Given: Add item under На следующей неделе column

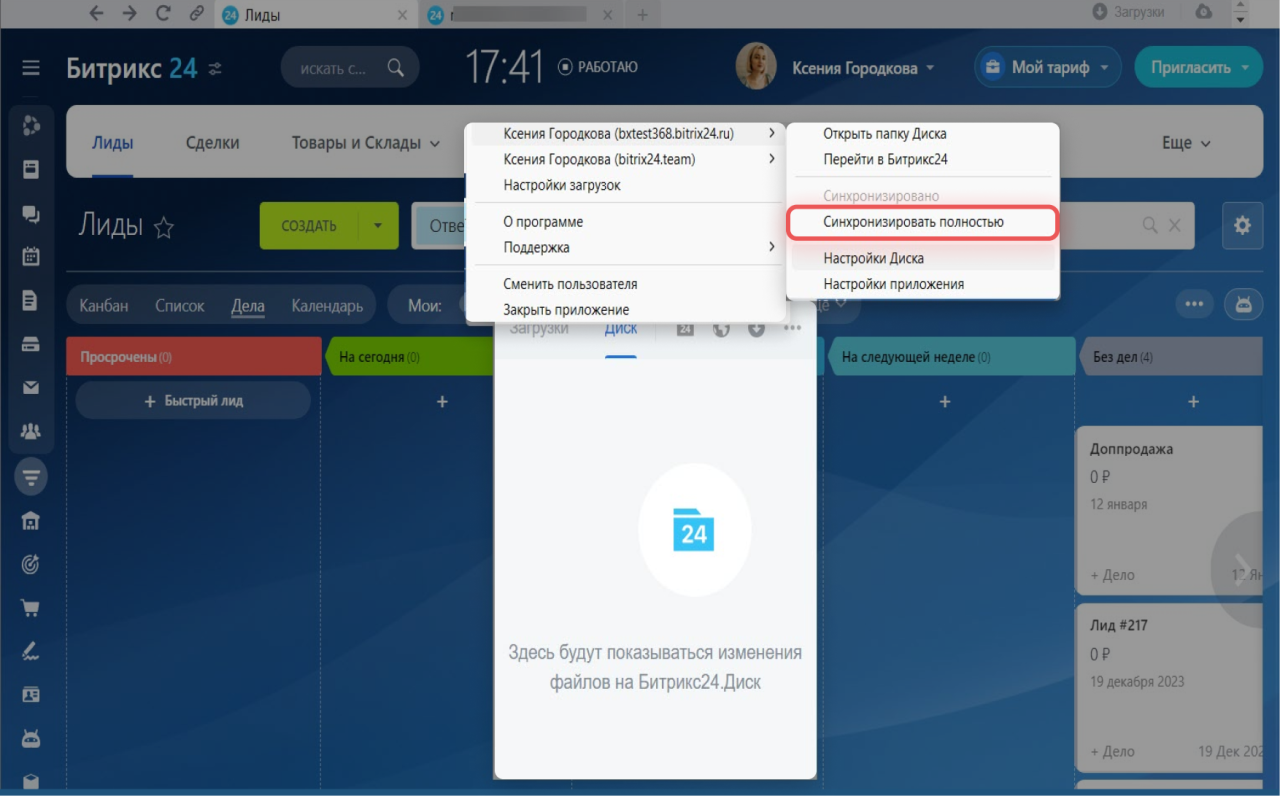Looking at the screenshot, I should [945, 401].
